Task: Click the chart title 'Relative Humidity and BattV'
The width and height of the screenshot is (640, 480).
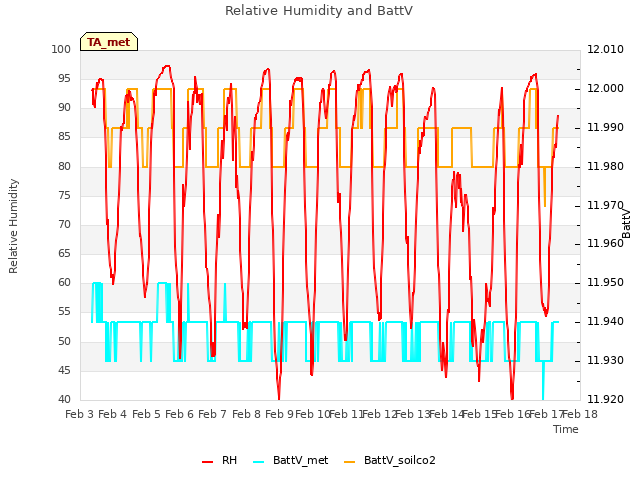Action: (x=319, y=11)
